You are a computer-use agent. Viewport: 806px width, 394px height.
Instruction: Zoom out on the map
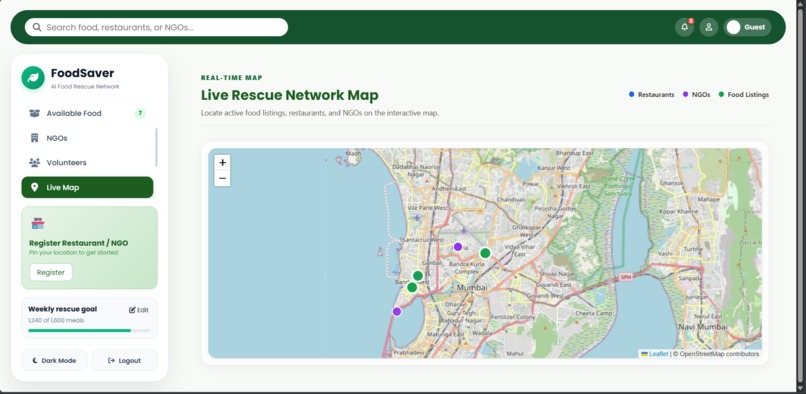(x=222, y=178)
